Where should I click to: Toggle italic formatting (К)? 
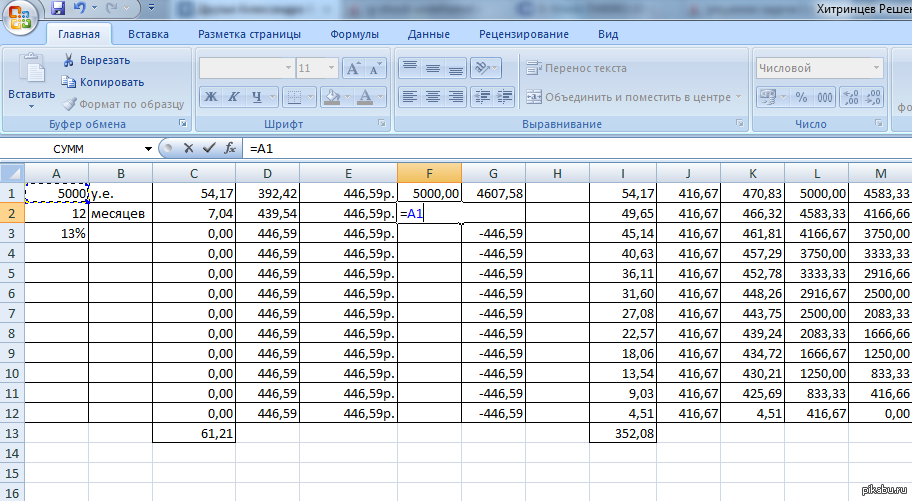[234, 97]
